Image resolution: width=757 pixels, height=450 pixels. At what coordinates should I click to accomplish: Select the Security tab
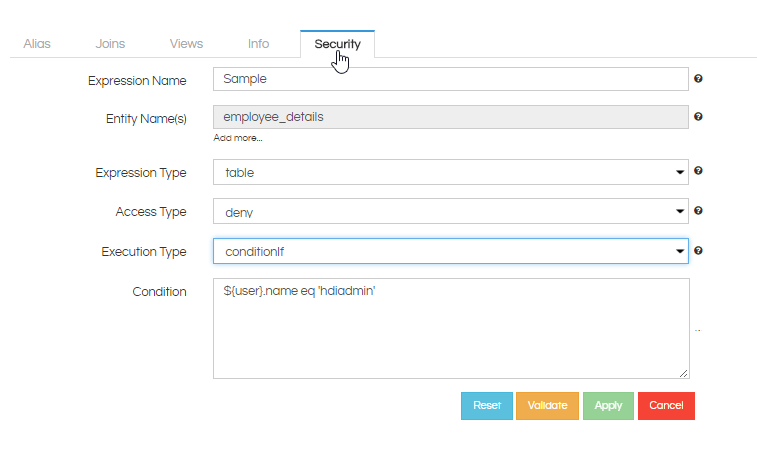tap(337, 44)
